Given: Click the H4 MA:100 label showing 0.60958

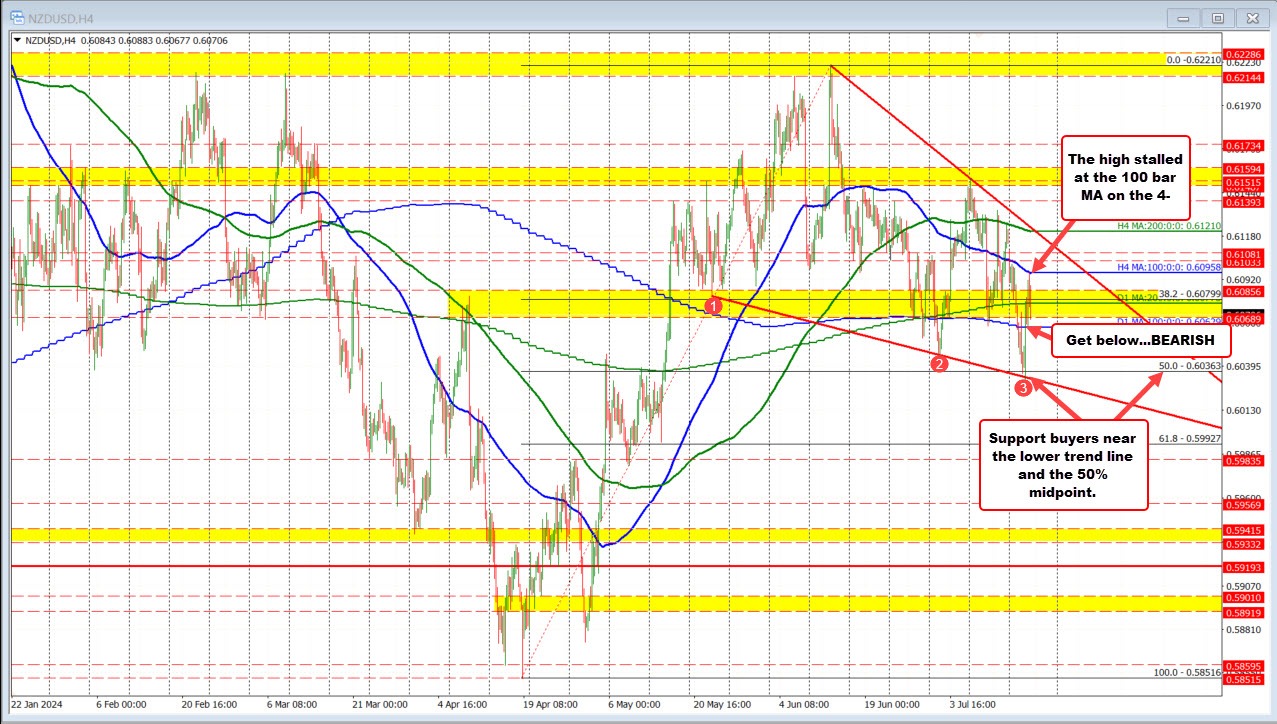Looking at the screenshot, I should click(1167, 268).
